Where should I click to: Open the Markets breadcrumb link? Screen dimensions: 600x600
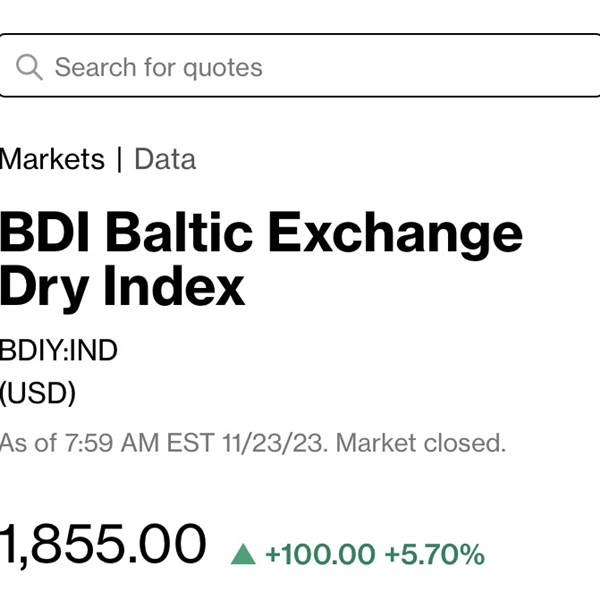point(52,159)
